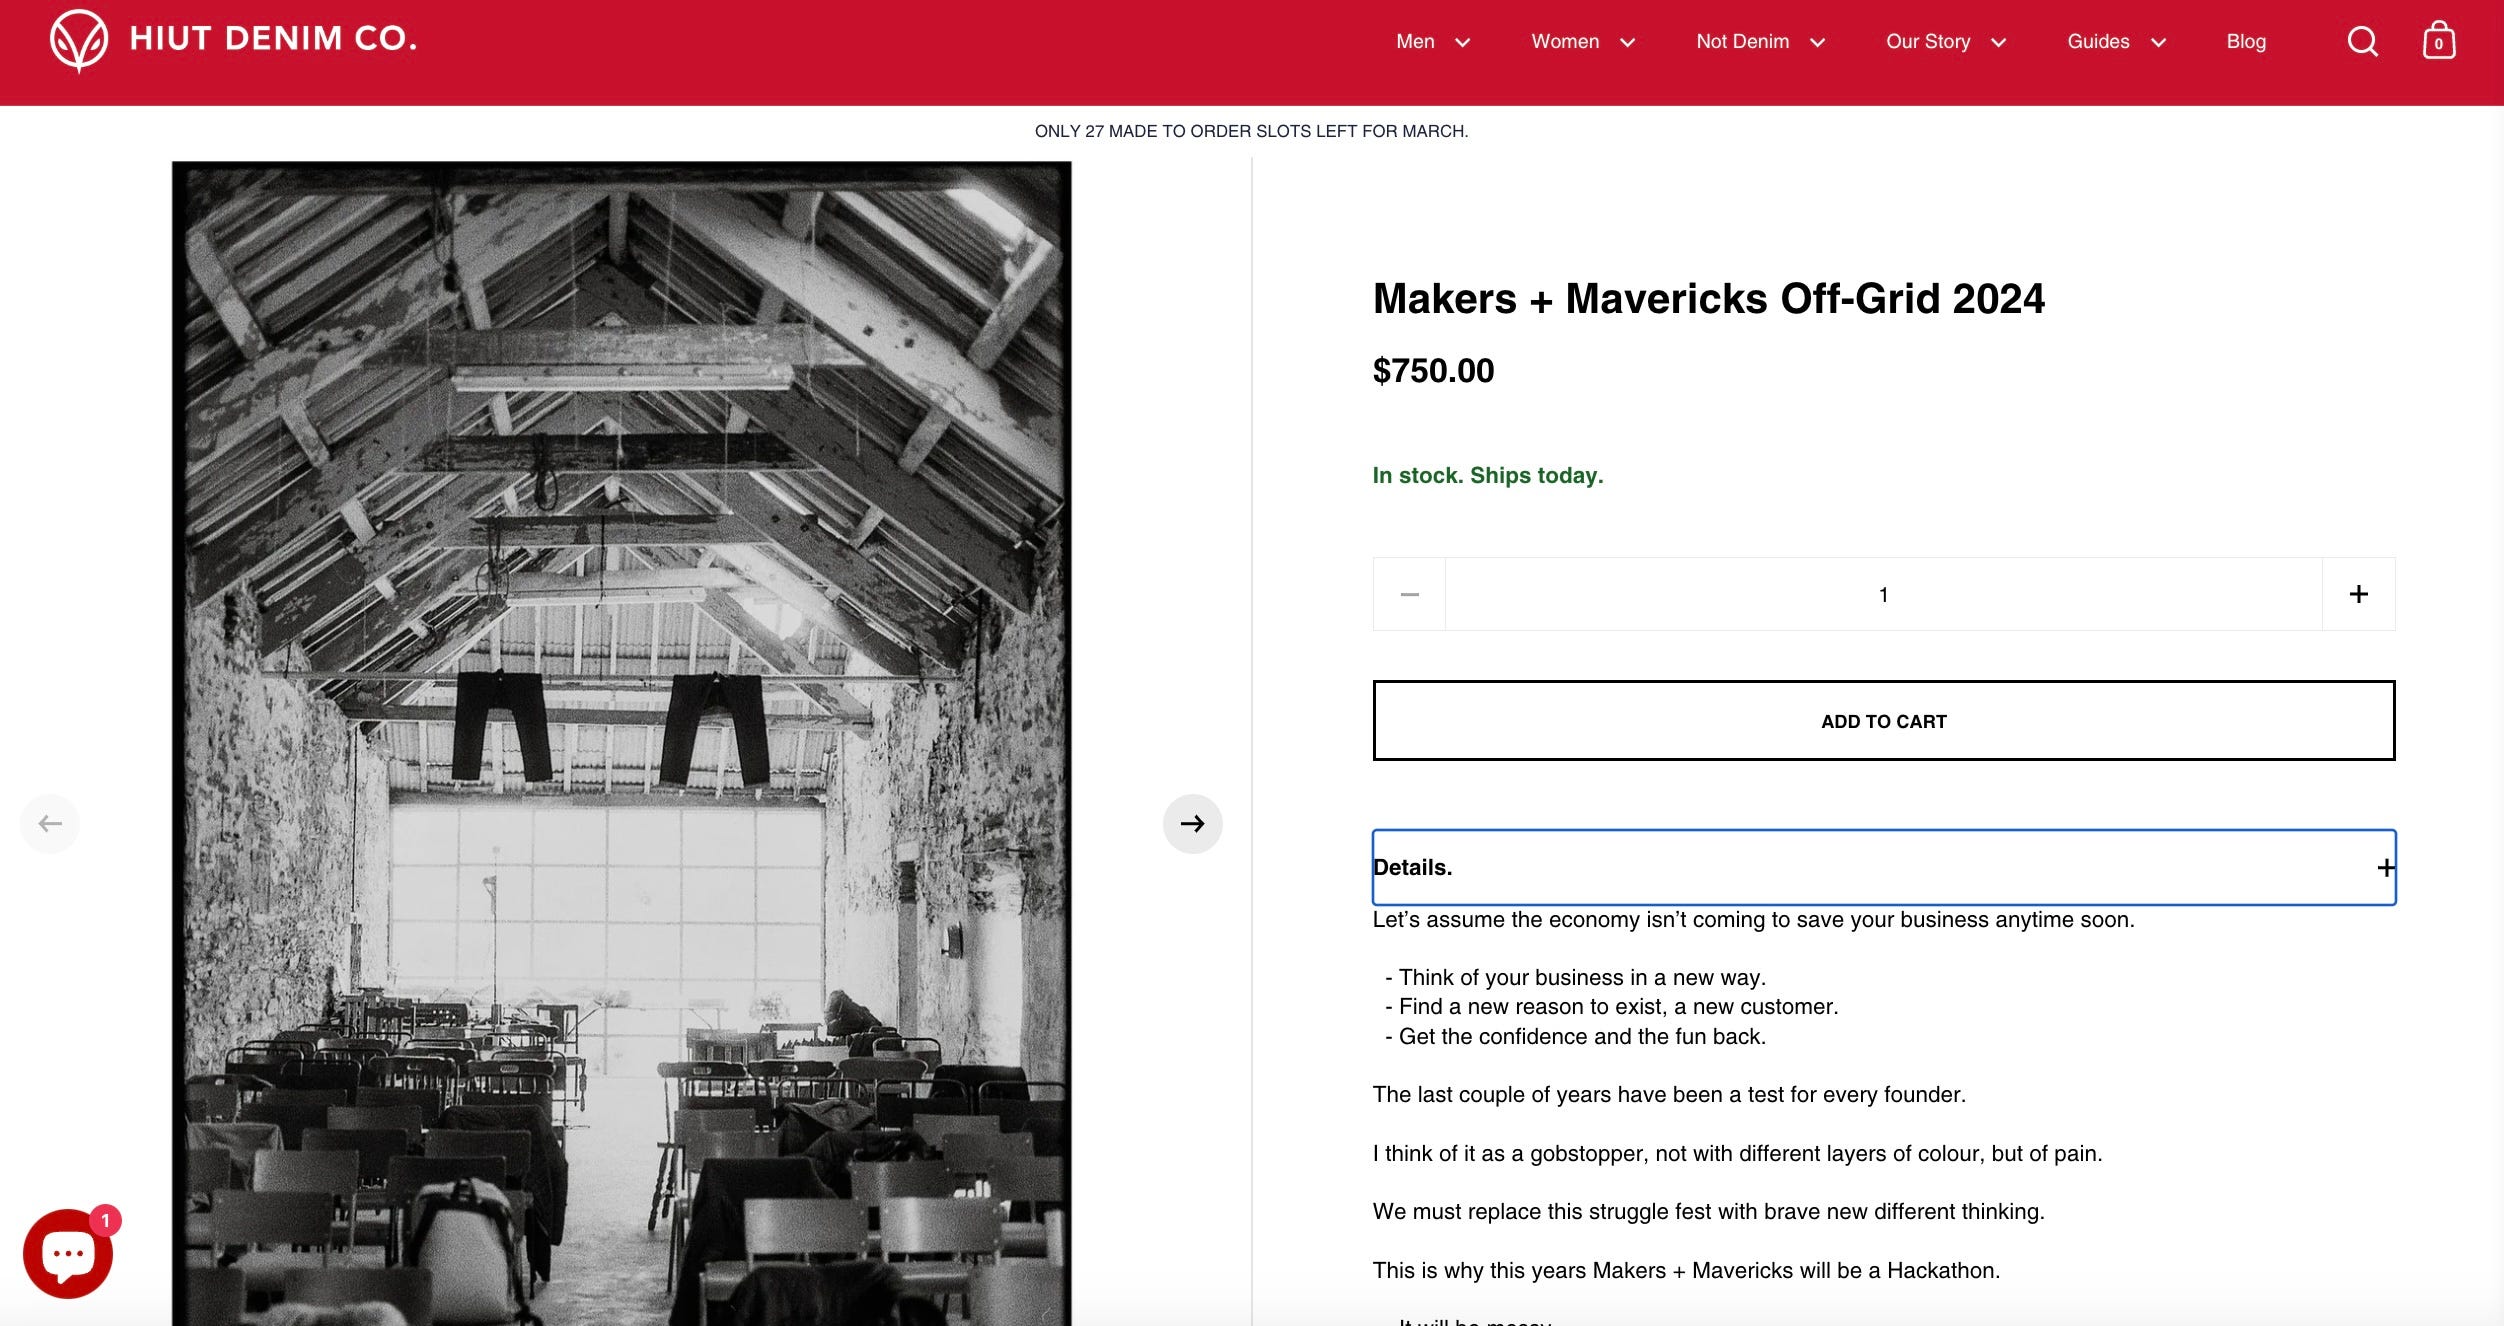
Task: Open the Women dropdown menu
Action: (x=1583, y=42)
